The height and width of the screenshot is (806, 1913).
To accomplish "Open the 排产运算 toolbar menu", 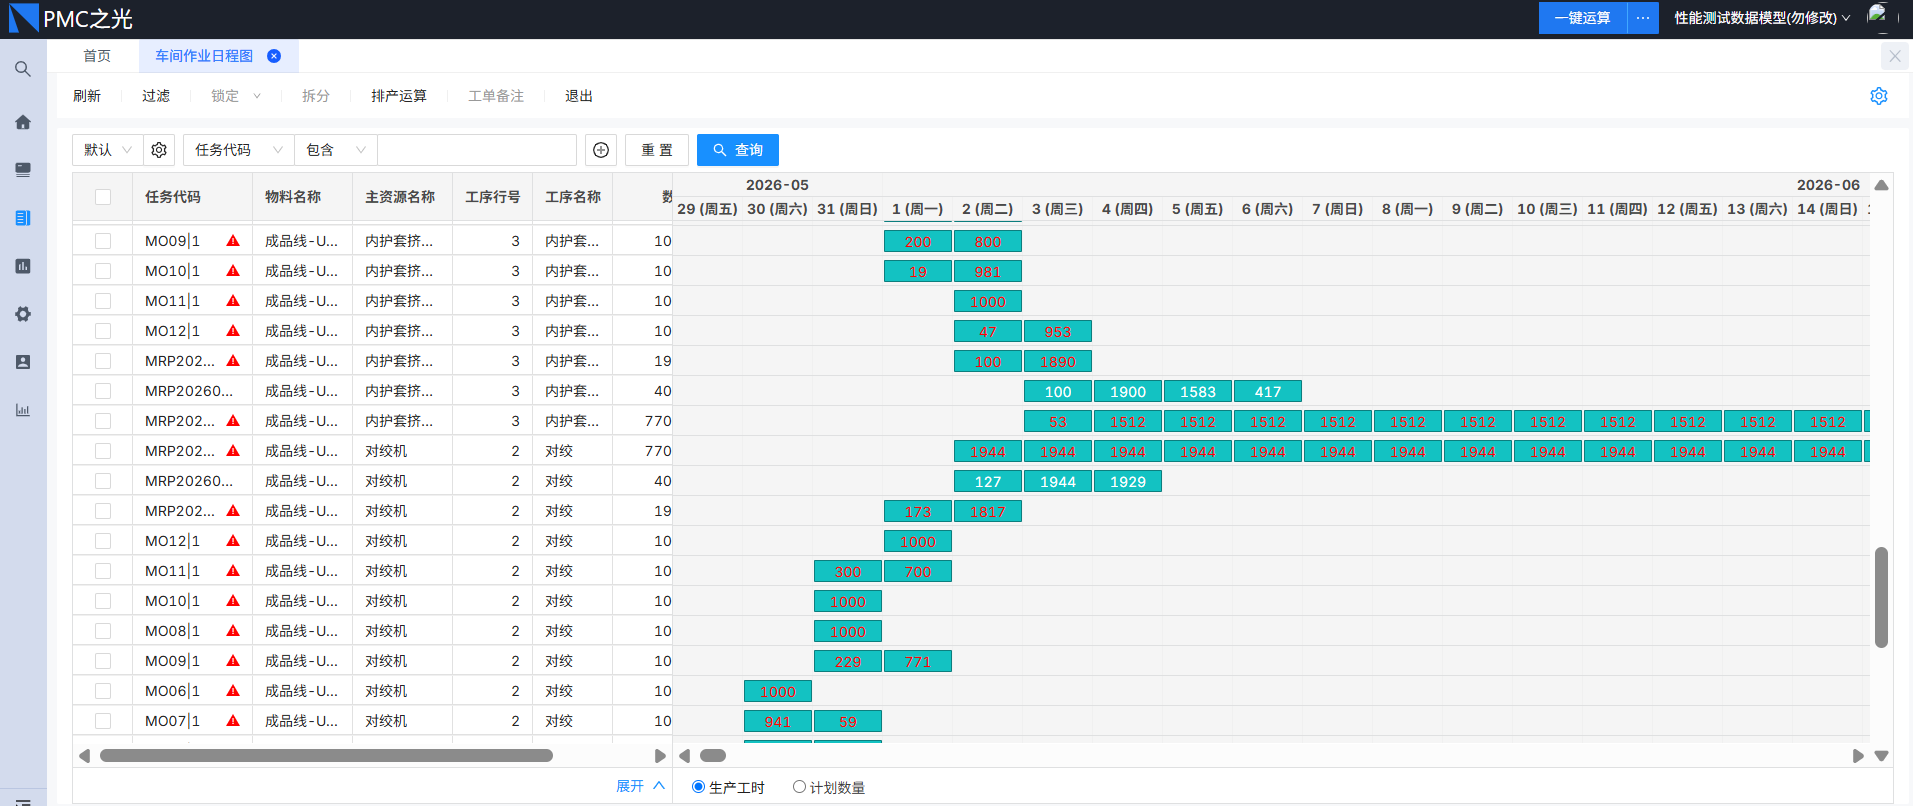I will [x=398, y=96].
